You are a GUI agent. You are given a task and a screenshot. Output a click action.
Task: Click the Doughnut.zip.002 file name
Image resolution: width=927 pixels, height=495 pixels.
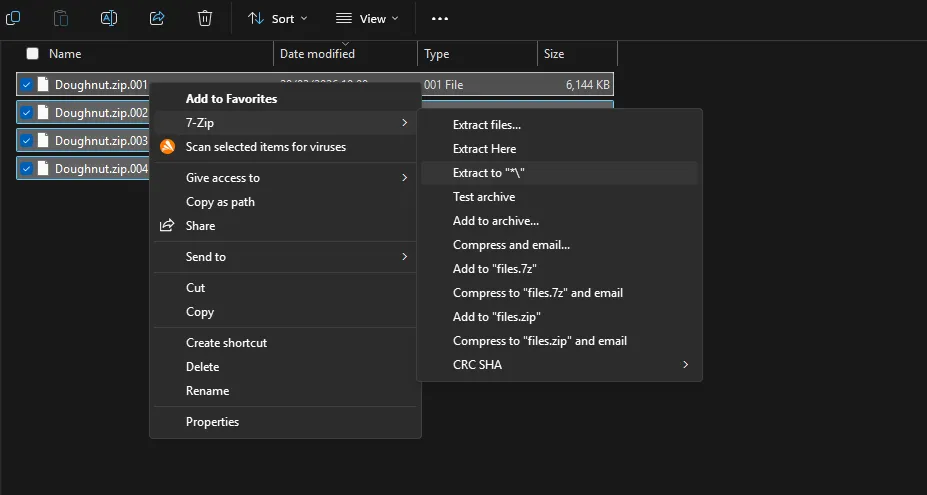point(101,112)
